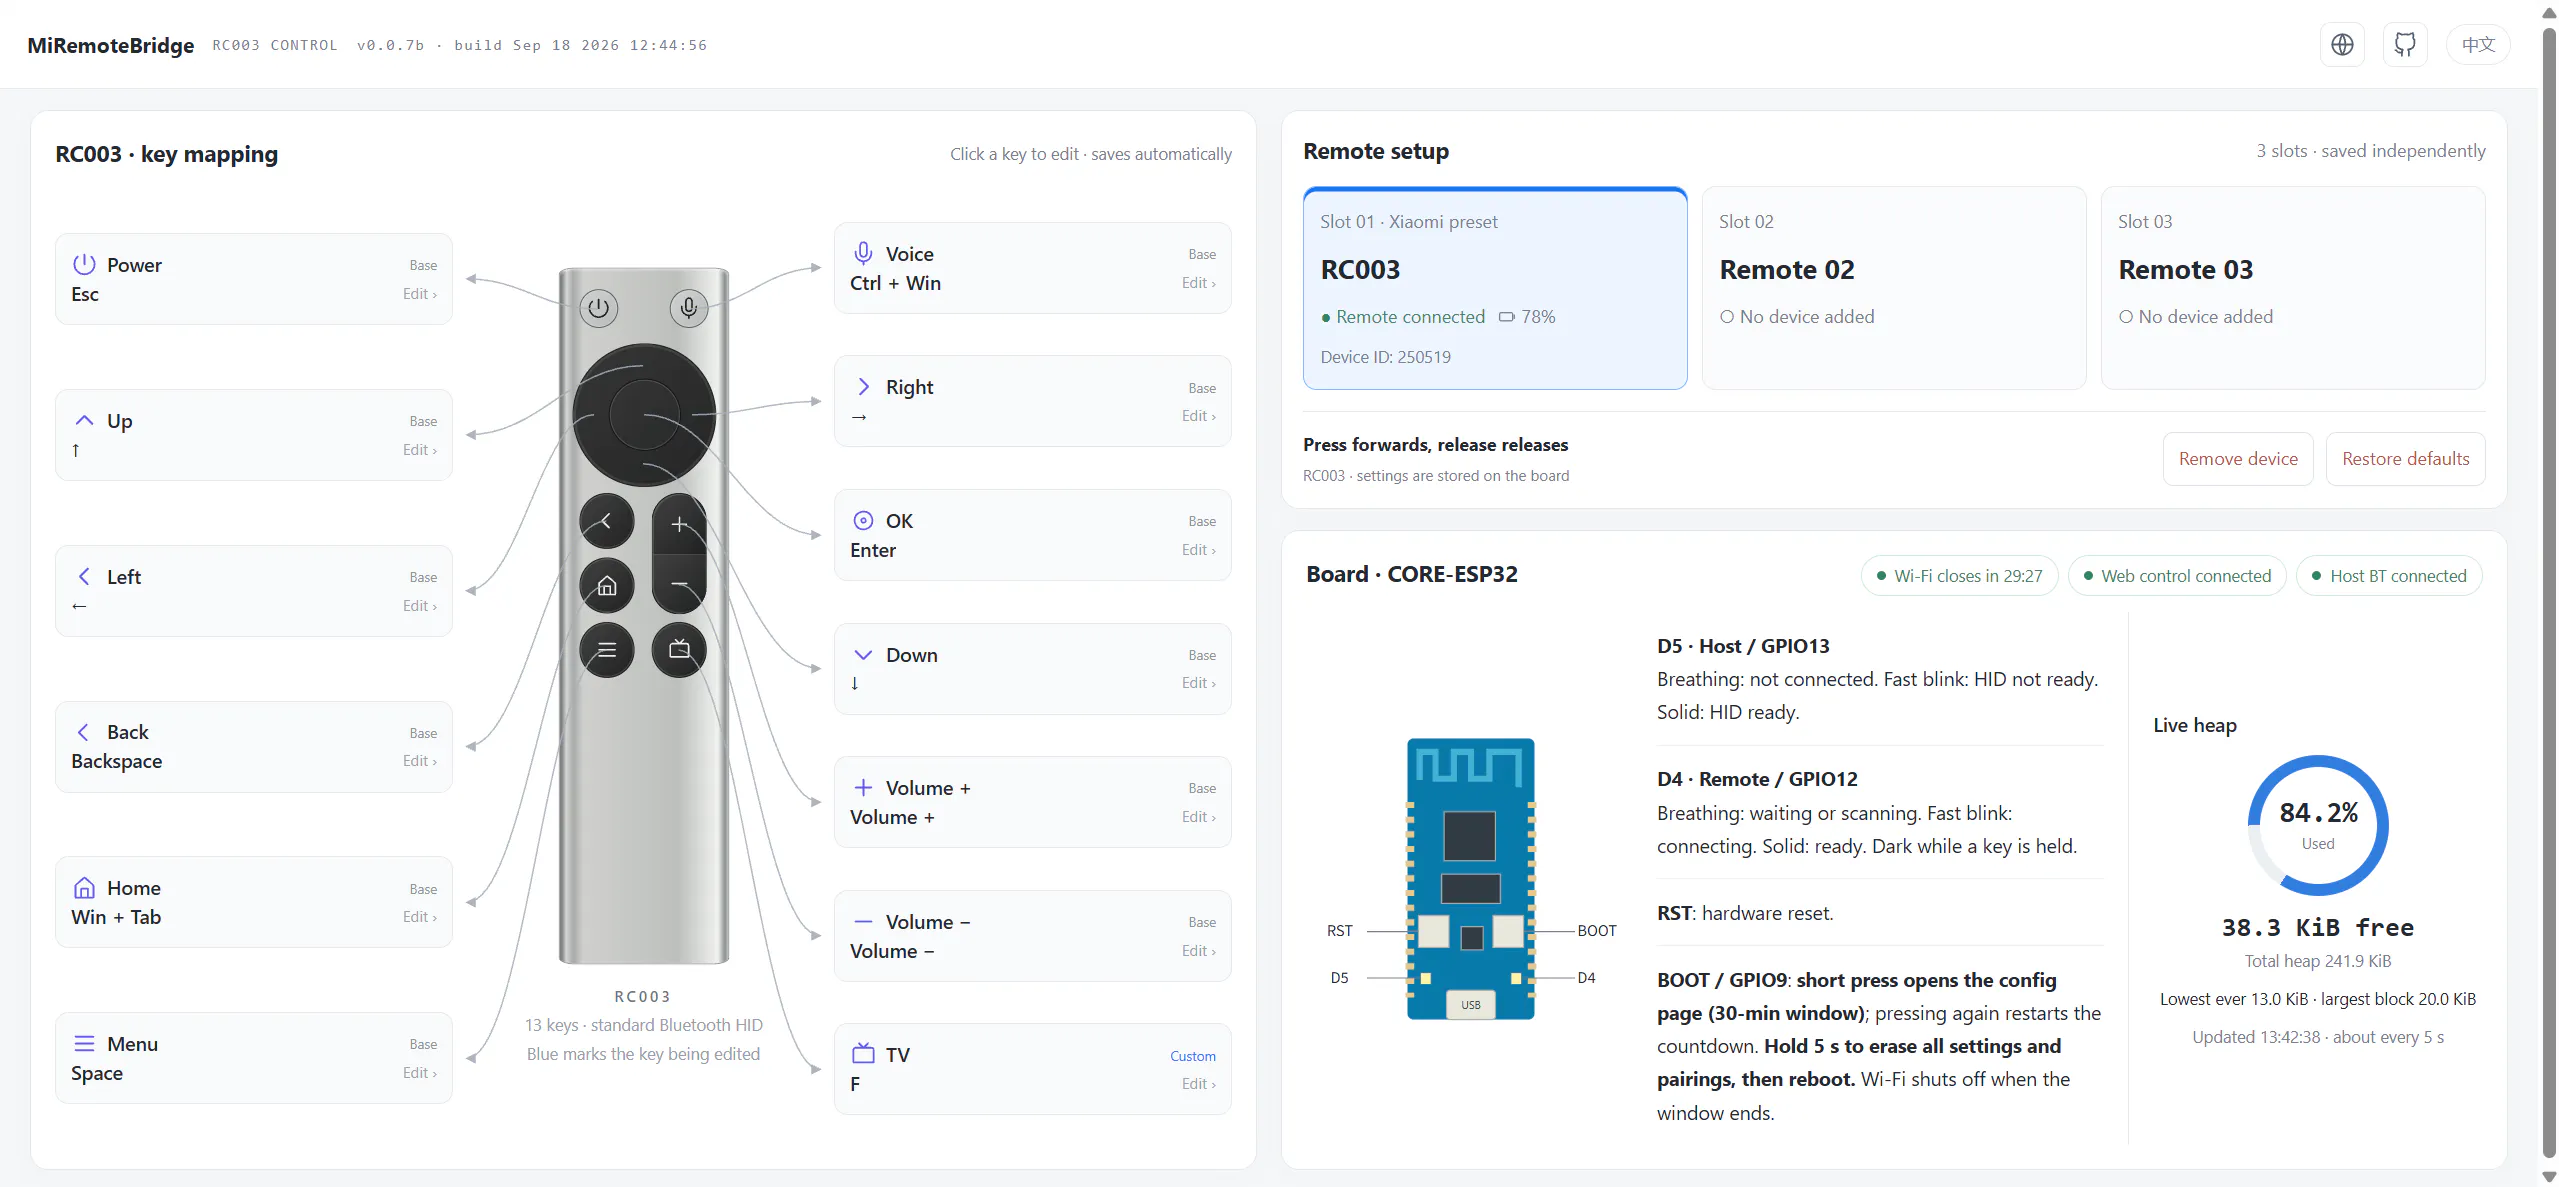Image resolution: width=2559 pixels, height=1187 pixels.
Task: Click the back arrow button on the remote
Action: point(606,521)
